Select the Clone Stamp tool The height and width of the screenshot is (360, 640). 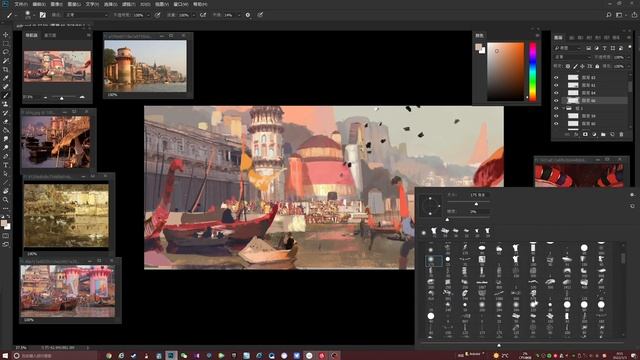(6, 104)
